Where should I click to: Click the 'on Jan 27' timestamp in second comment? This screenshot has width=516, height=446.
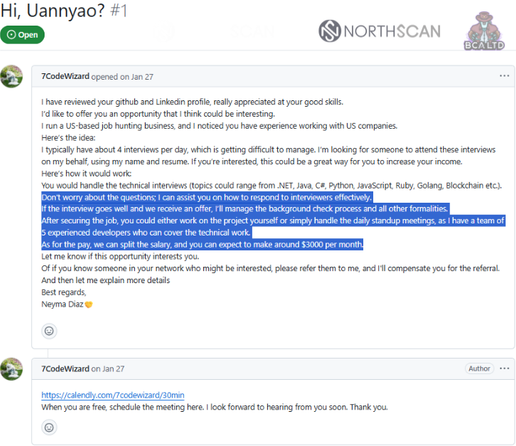pyautogui.click(x=108, y=369)
